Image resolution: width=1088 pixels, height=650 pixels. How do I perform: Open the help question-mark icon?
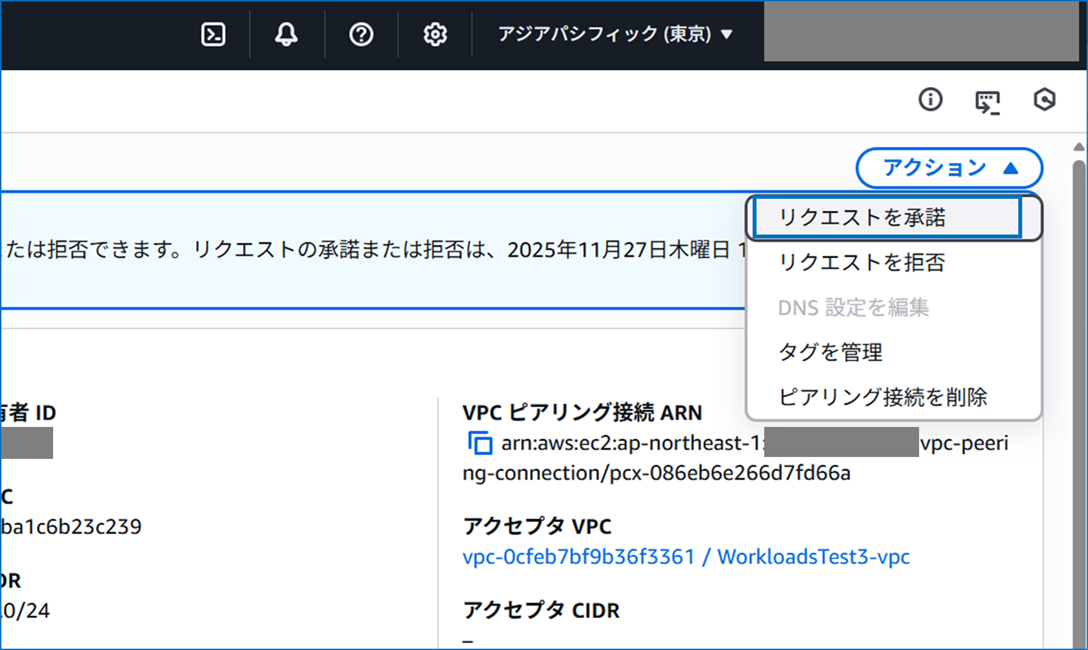point(360,33)
